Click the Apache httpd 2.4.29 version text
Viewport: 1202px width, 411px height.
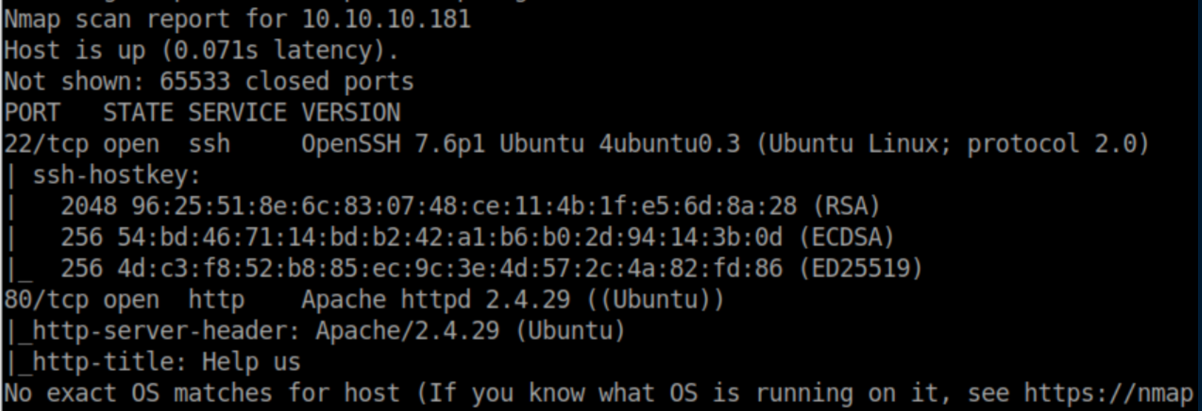pos(435,299)
